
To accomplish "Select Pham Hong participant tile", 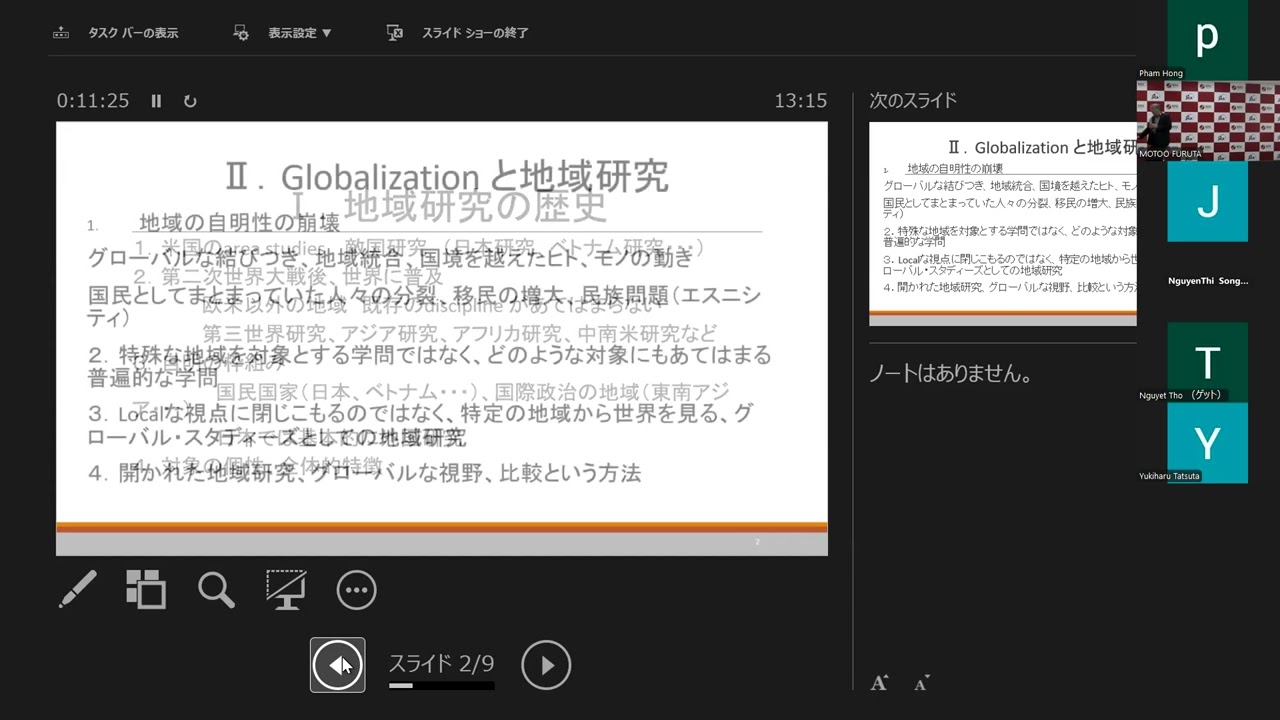I will tap(1207, 40).
